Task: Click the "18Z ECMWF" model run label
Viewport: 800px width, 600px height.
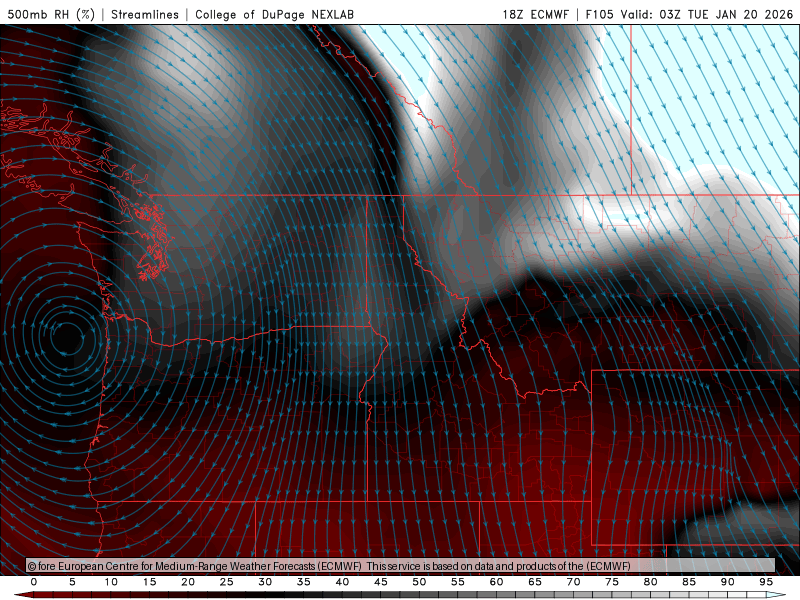Action: point(535,14)
